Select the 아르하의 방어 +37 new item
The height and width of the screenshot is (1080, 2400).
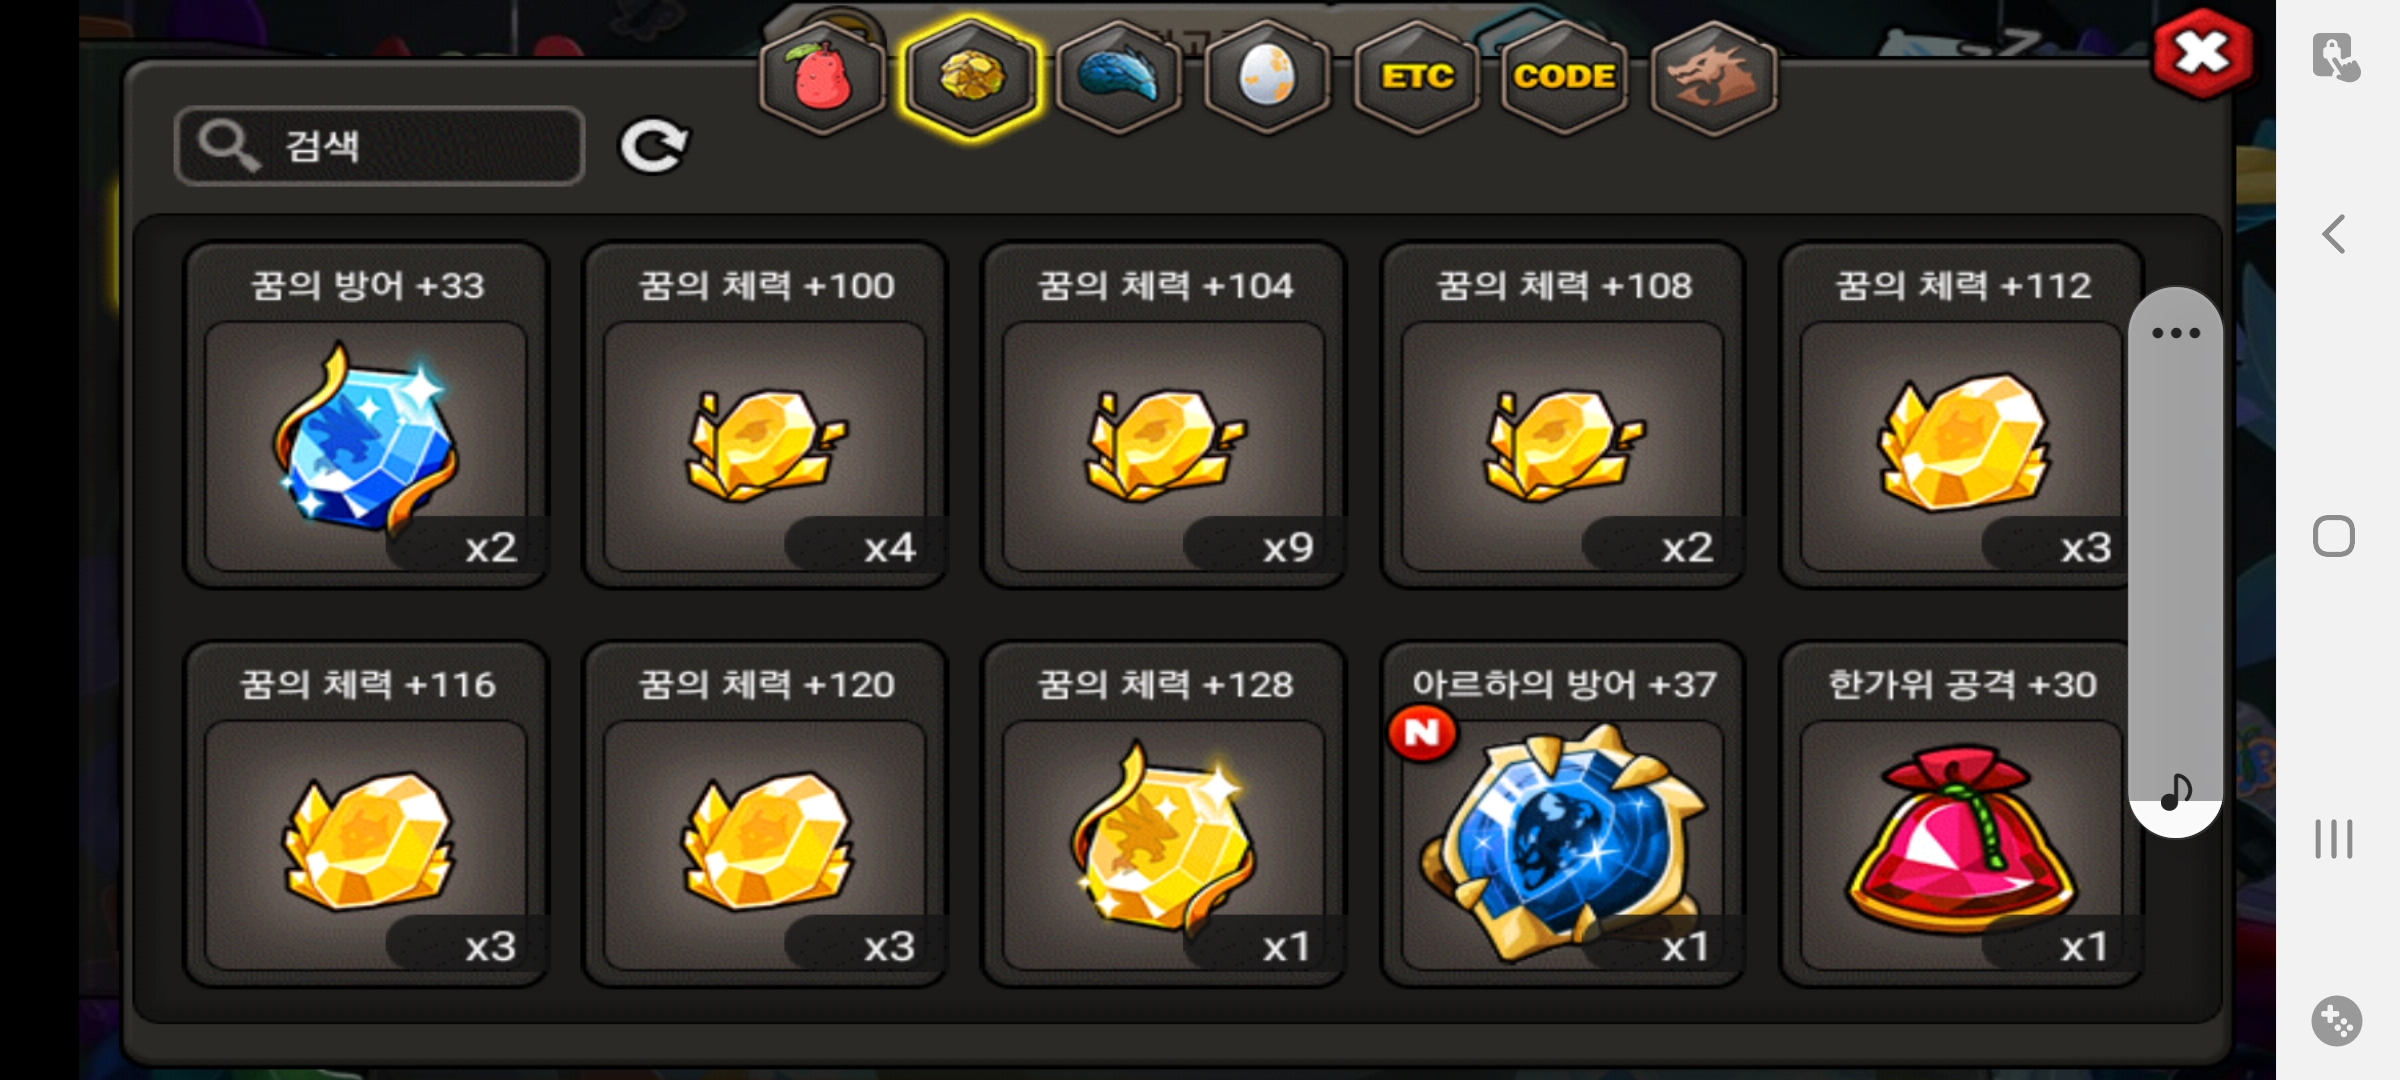click(1563, 814)
